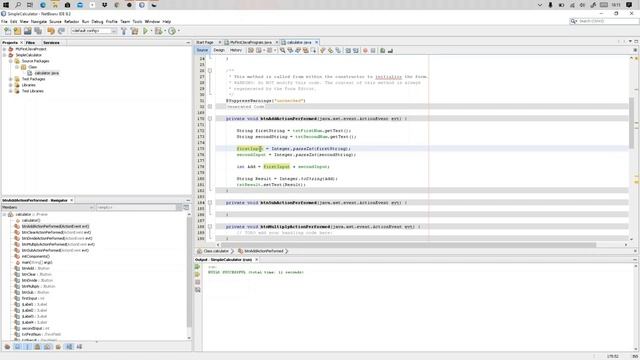
Task: Collapse the btnAddActionPerformed code fold
Action: (210, 118)
